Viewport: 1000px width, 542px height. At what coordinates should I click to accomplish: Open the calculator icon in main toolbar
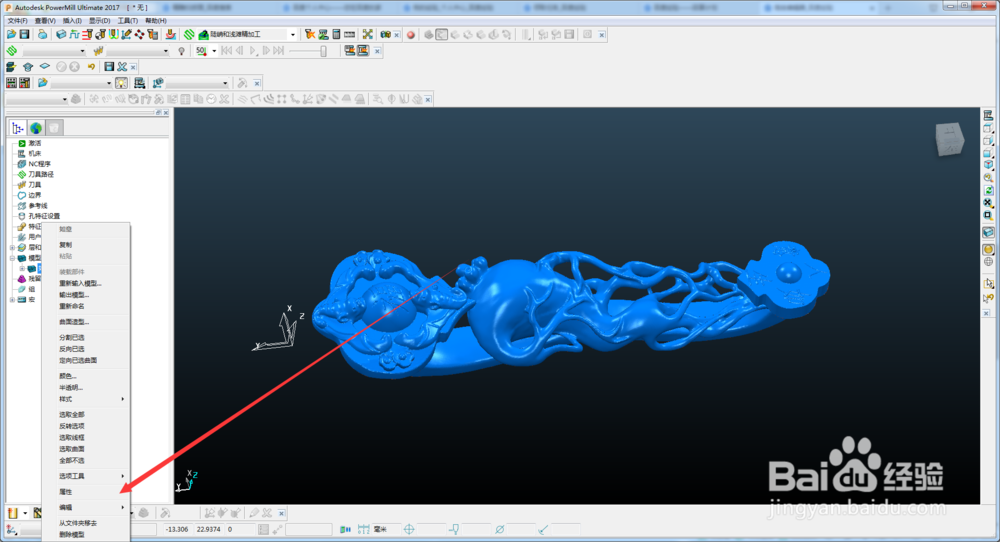click(x=336, y=34)
